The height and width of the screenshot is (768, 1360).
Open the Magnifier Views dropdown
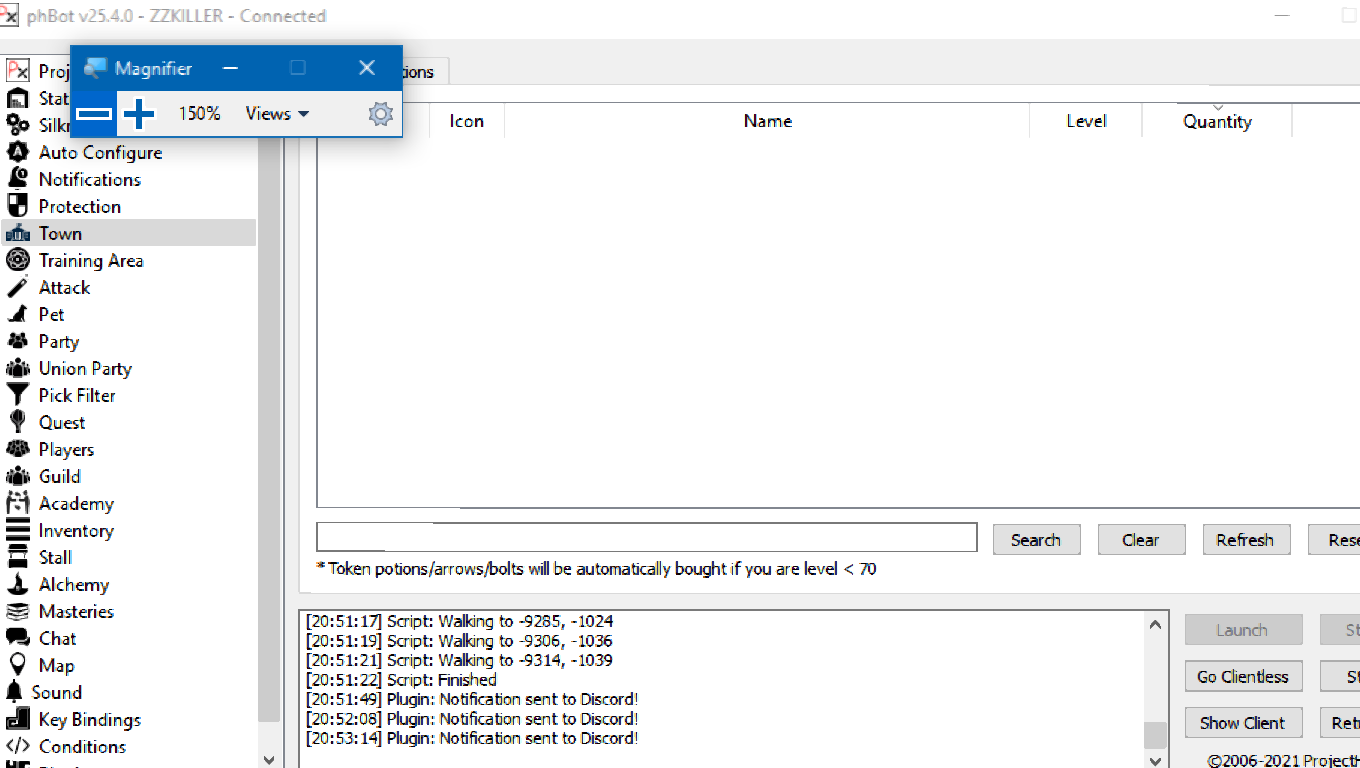(x=277, y=114)
